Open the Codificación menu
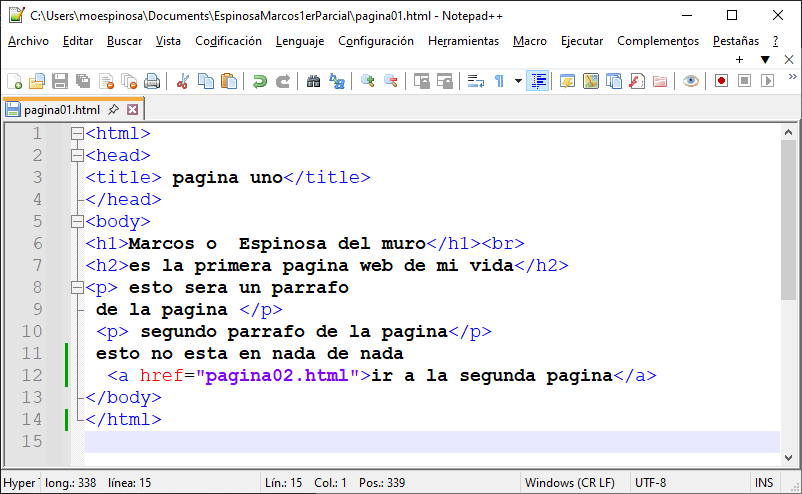The image size is (802, 494). click(228, 41)
